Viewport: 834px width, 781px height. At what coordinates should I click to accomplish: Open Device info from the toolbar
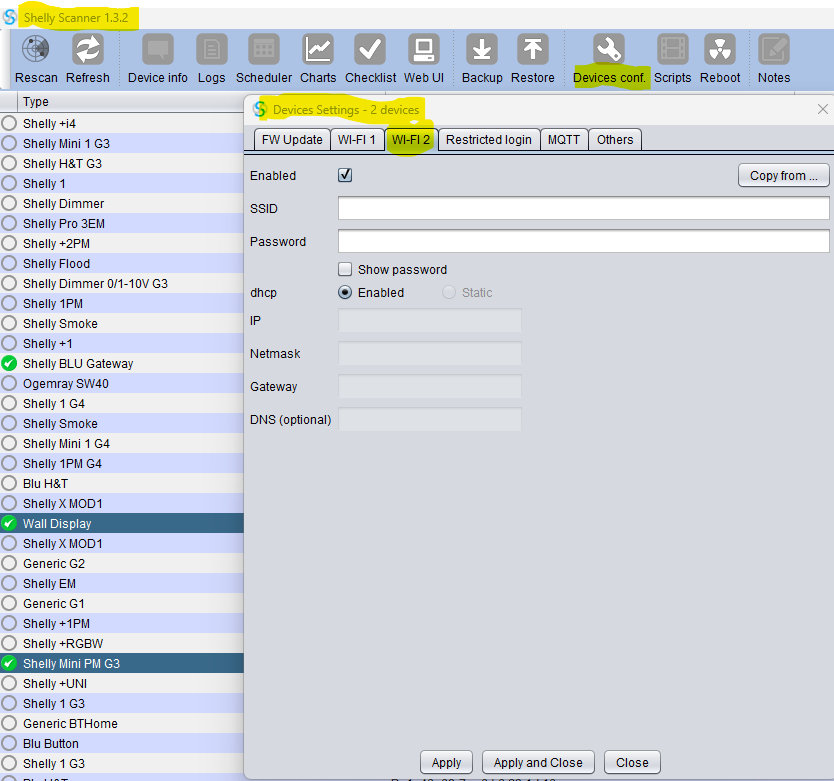(x=158, y=49)
